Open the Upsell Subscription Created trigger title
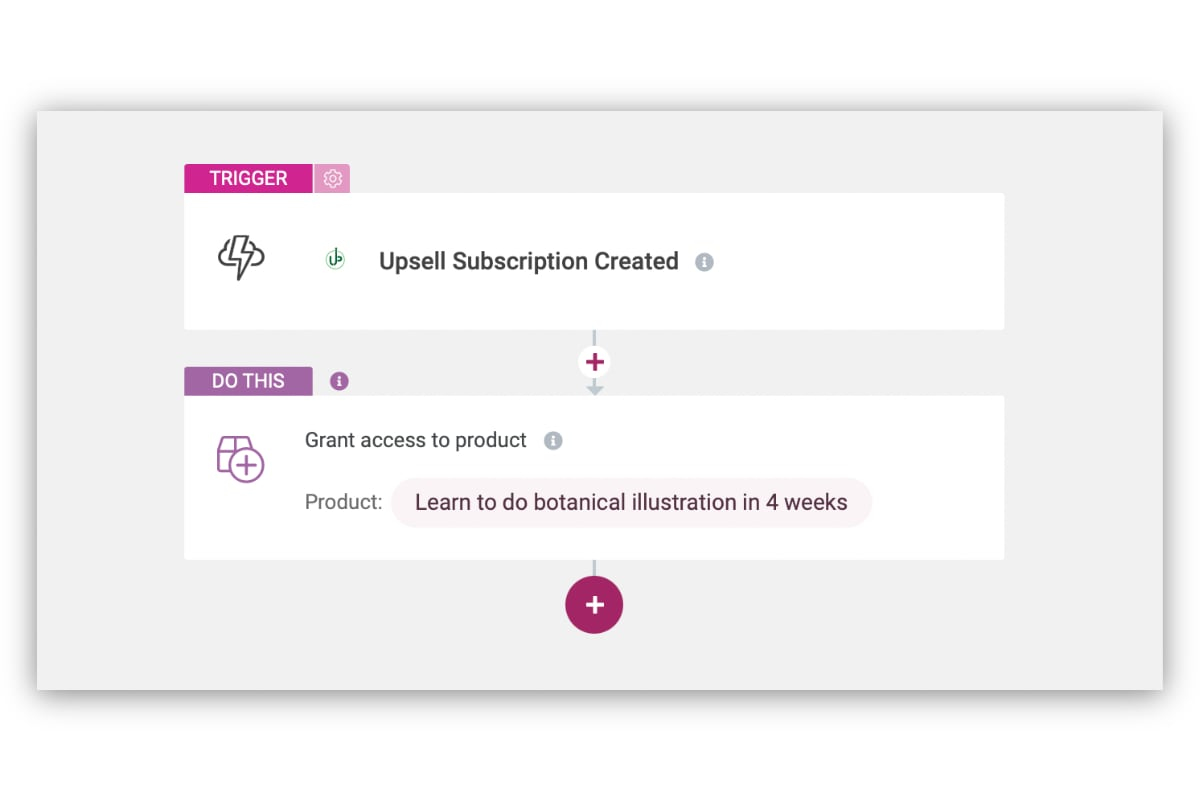Image resolution: width=1200 pixels, height=800 pixels. 528,262
